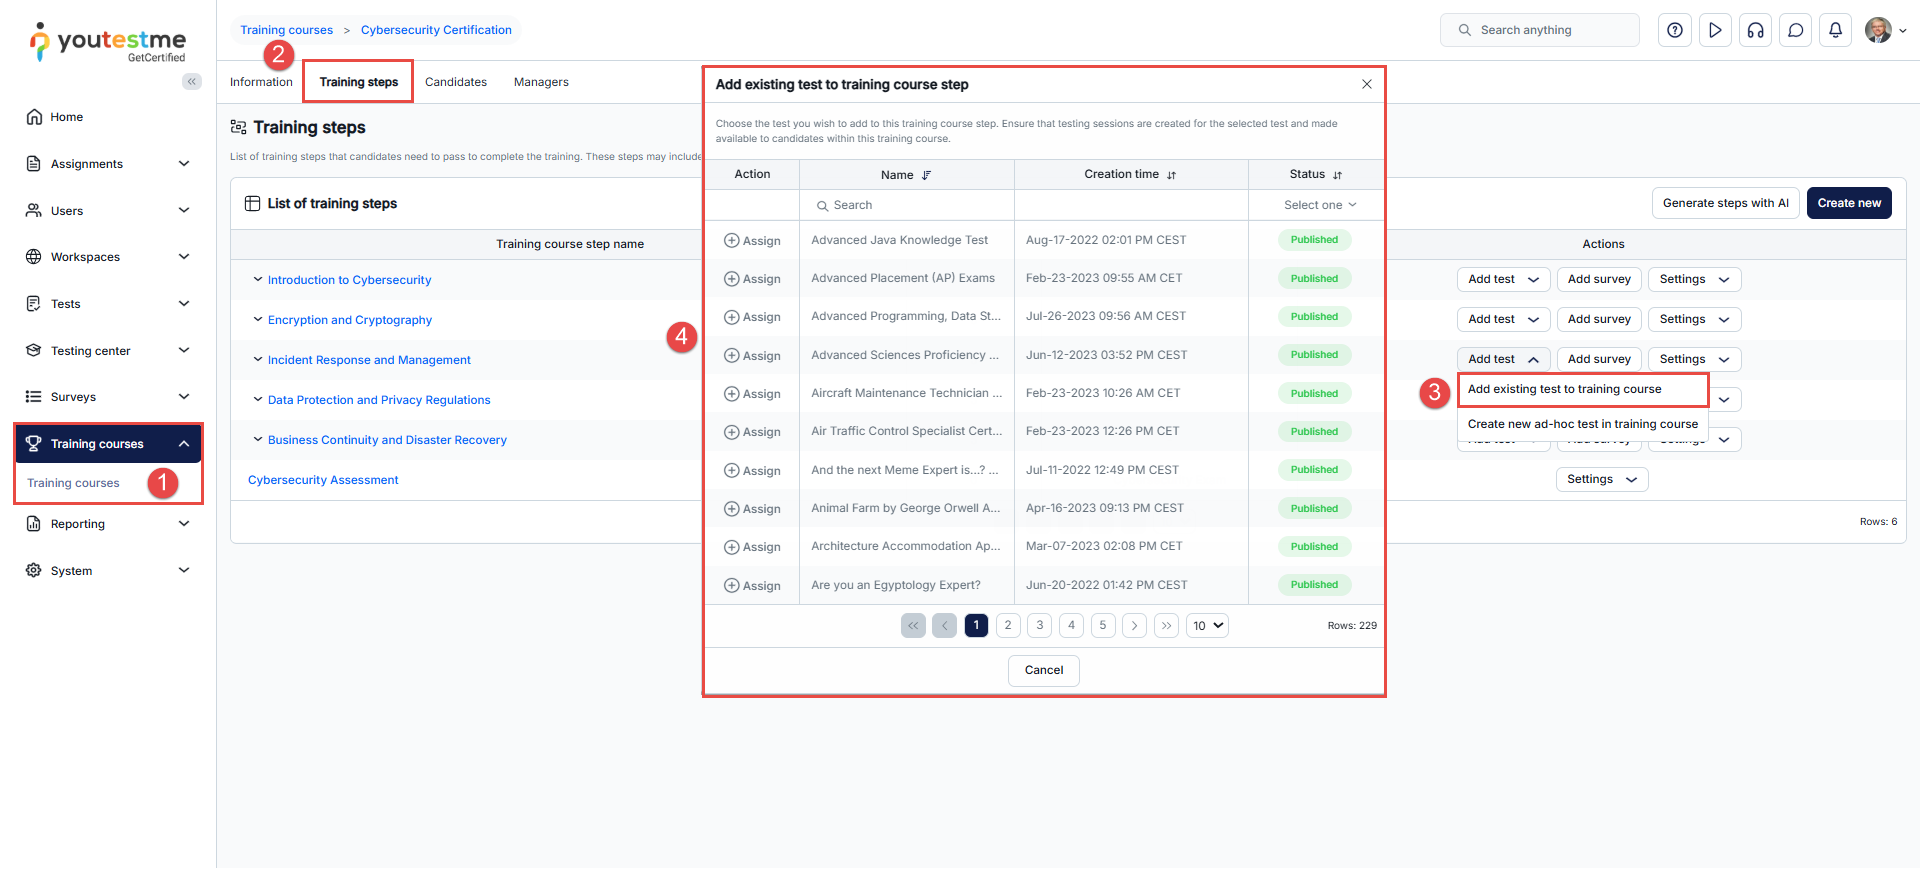Open the rows-per-page dropdown showing 10
This screenshot has width=1920, height=869.
(x=1207, y=626)
